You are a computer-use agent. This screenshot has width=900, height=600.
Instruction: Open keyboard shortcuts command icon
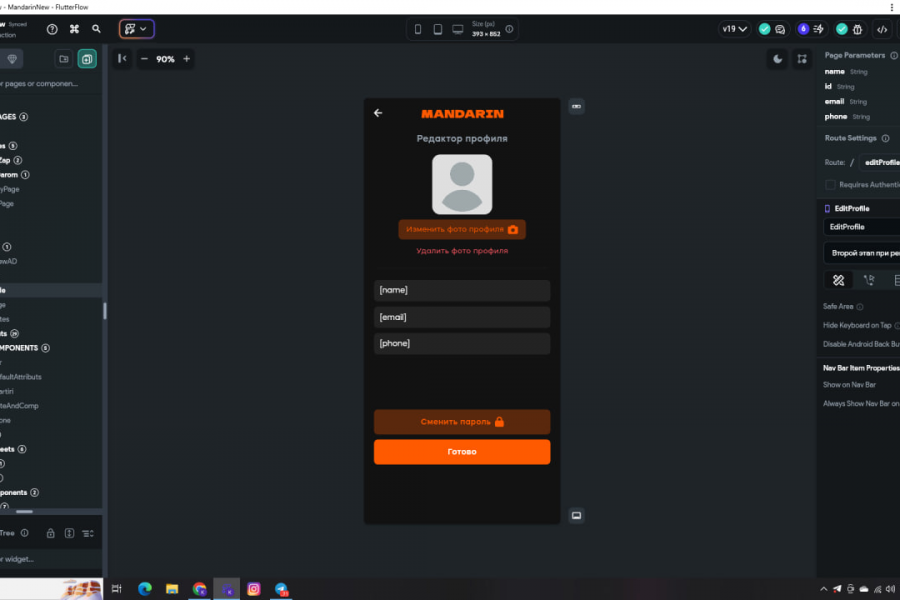[74, 29]
